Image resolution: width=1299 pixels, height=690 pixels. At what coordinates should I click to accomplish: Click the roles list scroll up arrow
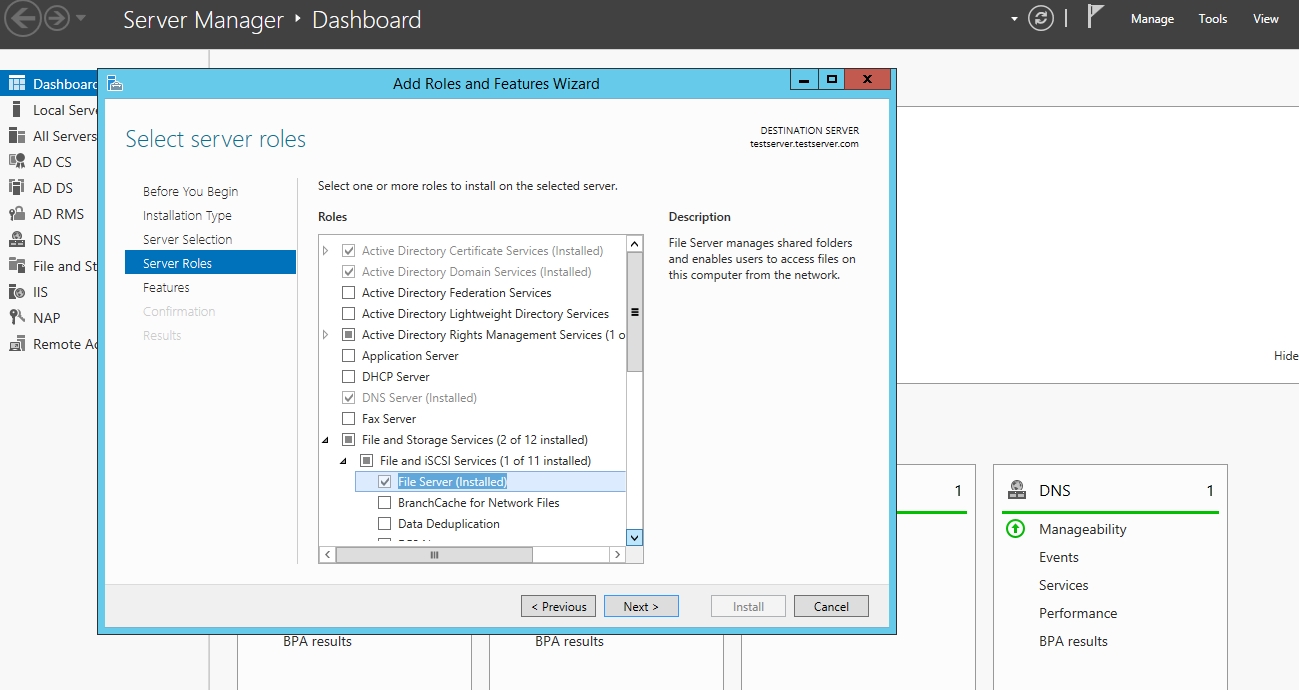[x=634, y=243]
